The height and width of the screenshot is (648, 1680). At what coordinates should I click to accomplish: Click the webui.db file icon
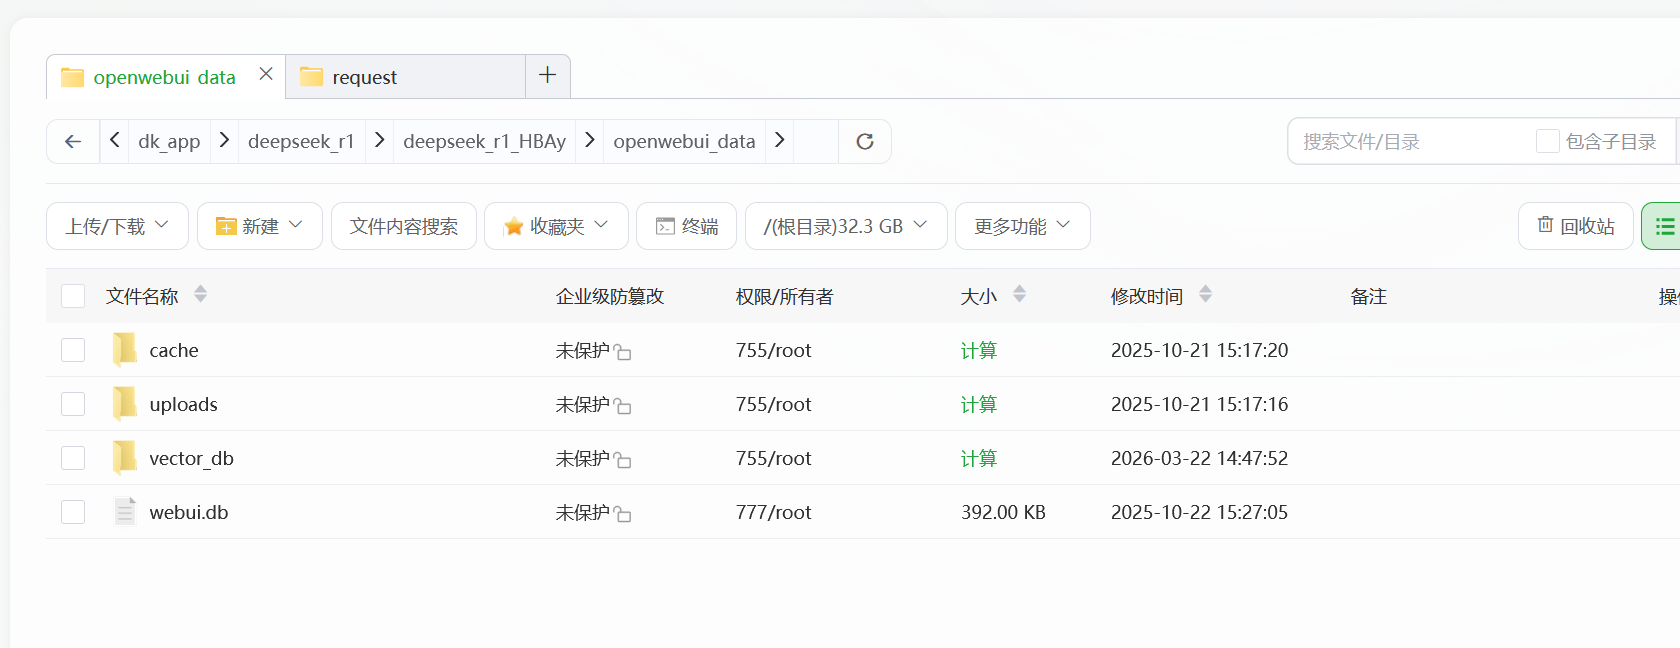click(x=125, y=512)
